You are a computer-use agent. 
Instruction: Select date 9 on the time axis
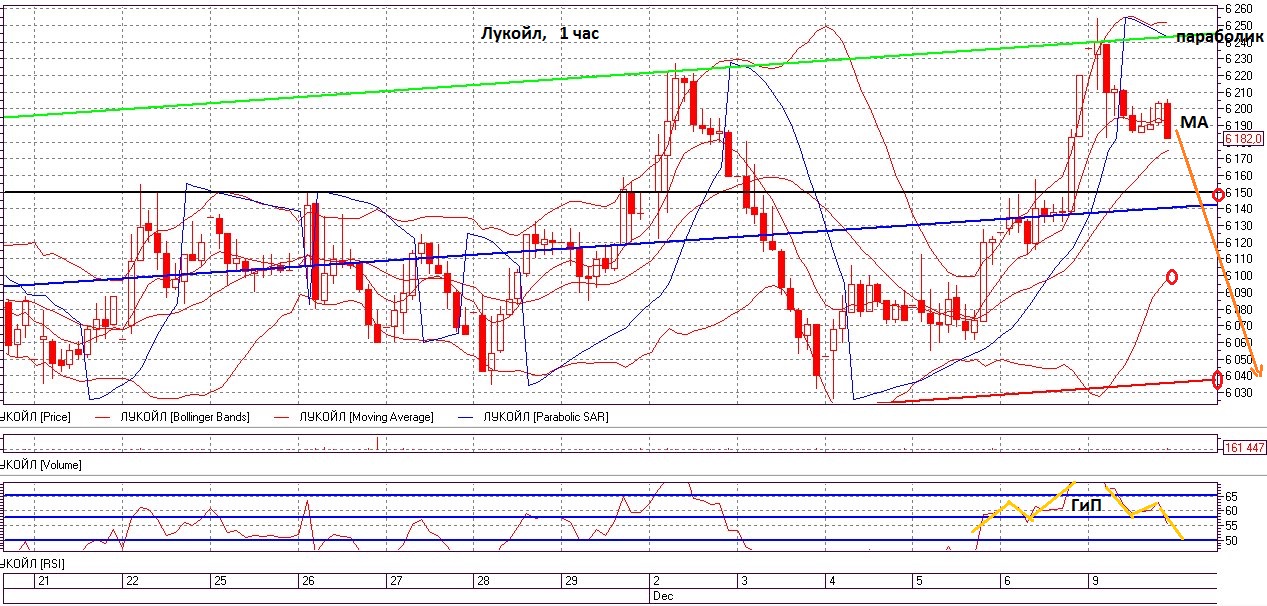click(1094, 580)
